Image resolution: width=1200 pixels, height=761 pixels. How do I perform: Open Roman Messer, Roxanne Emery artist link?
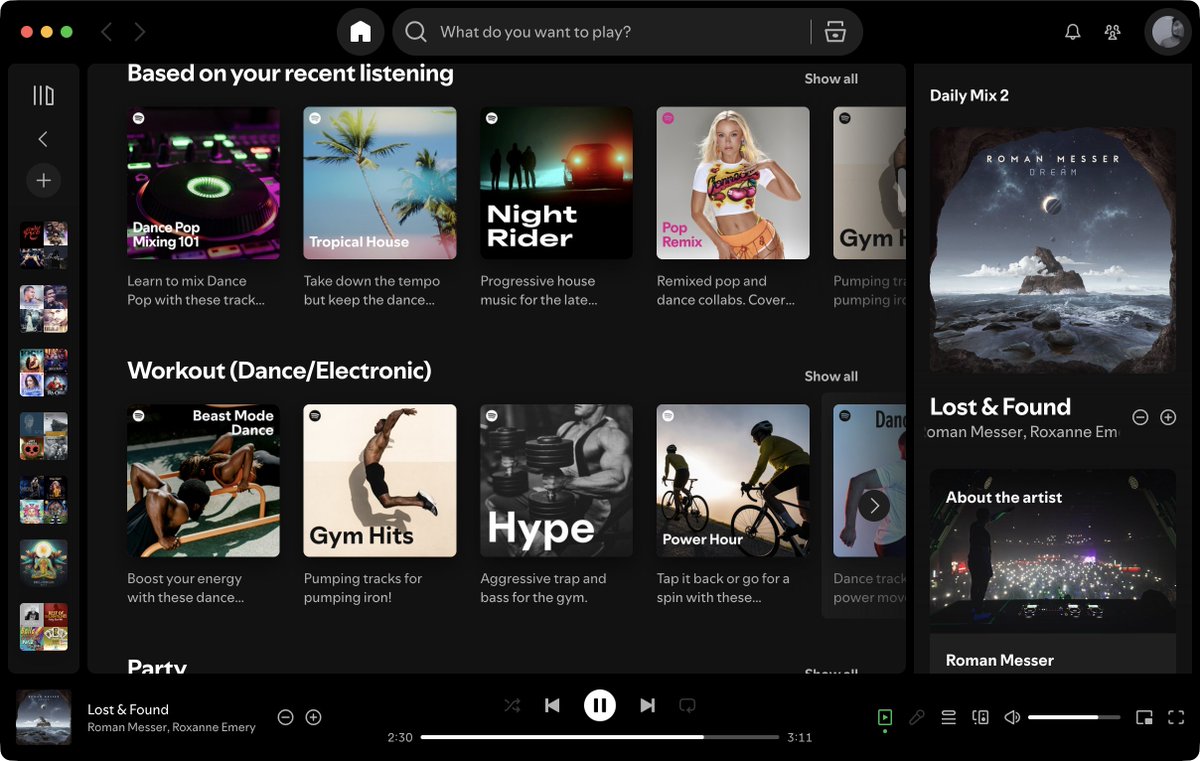coord(171,727)
